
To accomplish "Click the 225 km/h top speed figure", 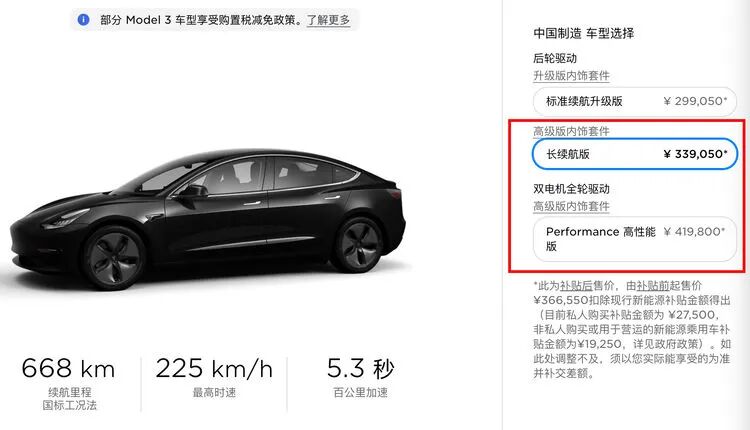I will tap(214, 369).
